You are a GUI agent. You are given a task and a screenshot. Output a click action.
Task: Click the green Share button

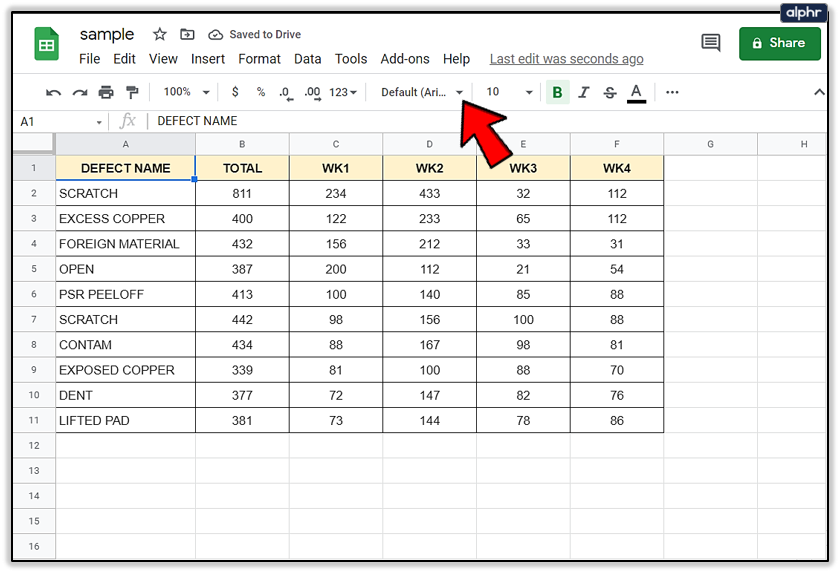tap(778, 43)
